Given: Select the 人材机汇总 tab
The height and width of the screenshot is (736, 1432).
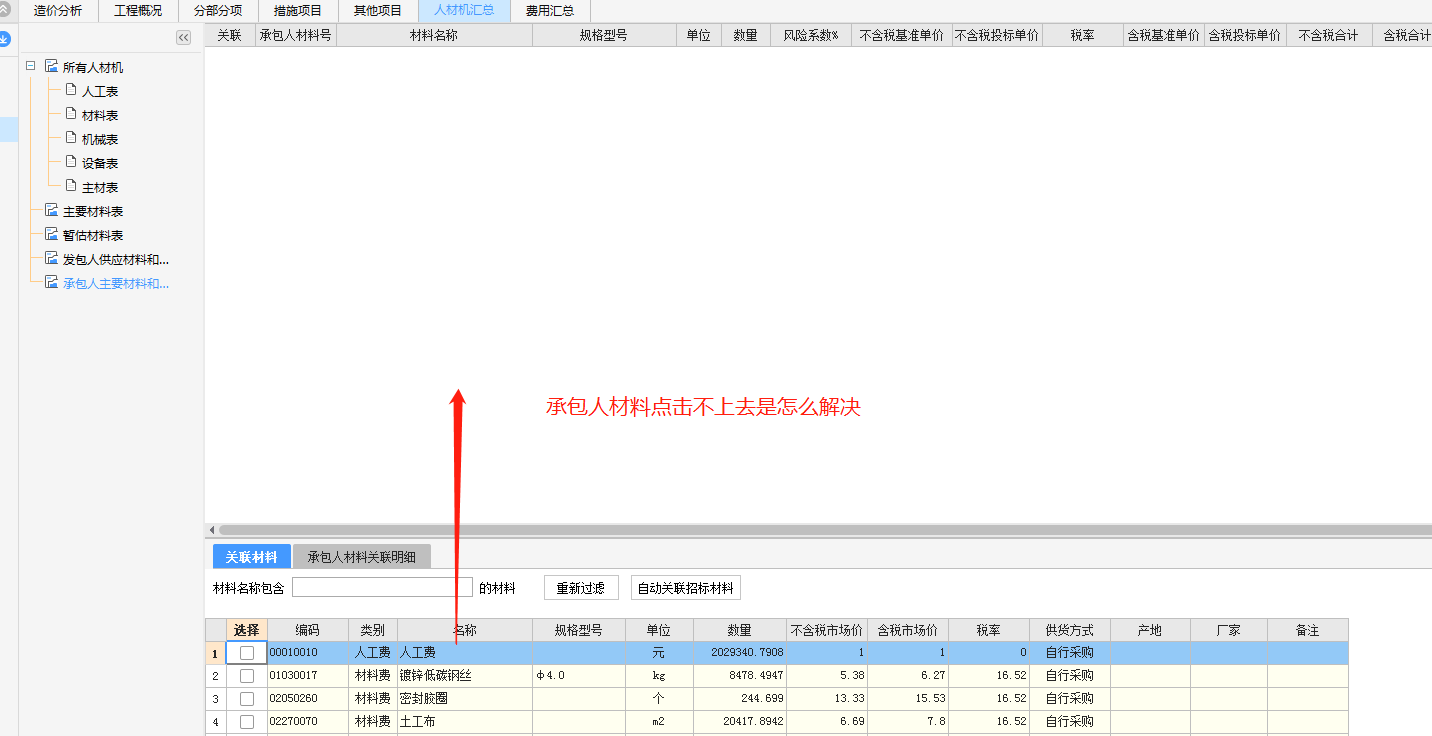Looking at the screenshot, I should pos(464,11).
